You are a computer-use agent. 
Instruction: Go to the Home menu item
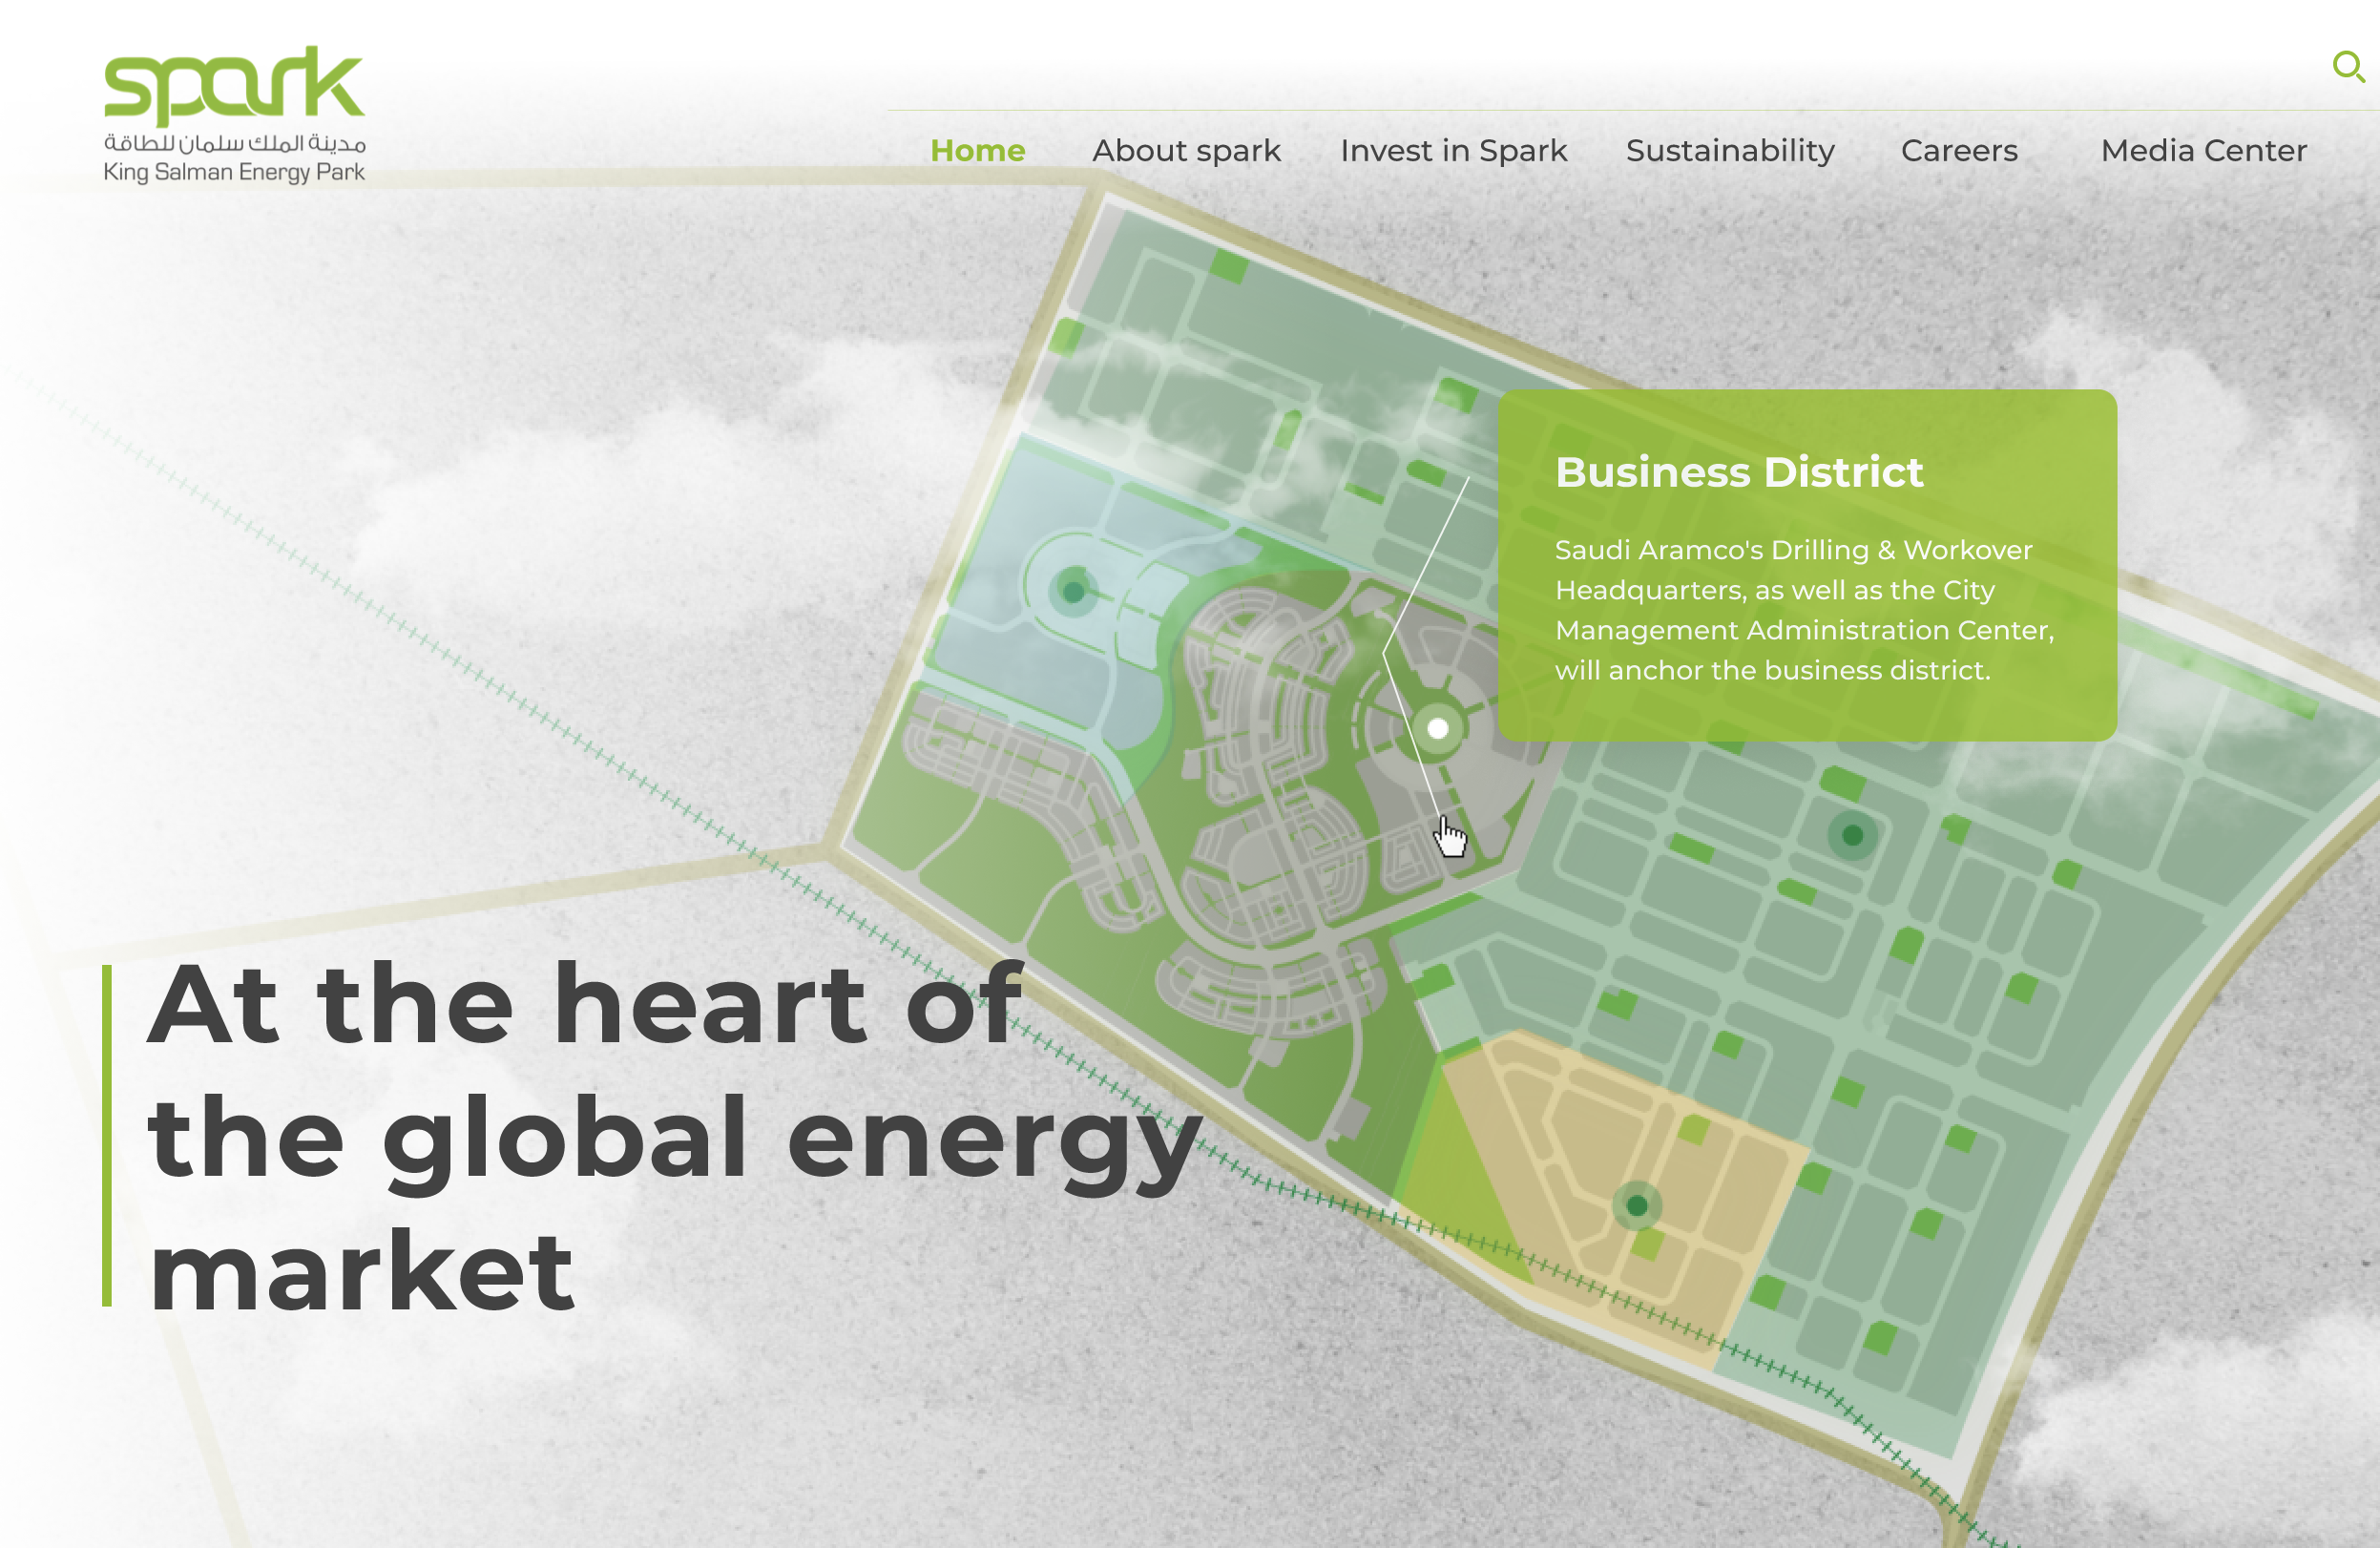pos(977,150)
